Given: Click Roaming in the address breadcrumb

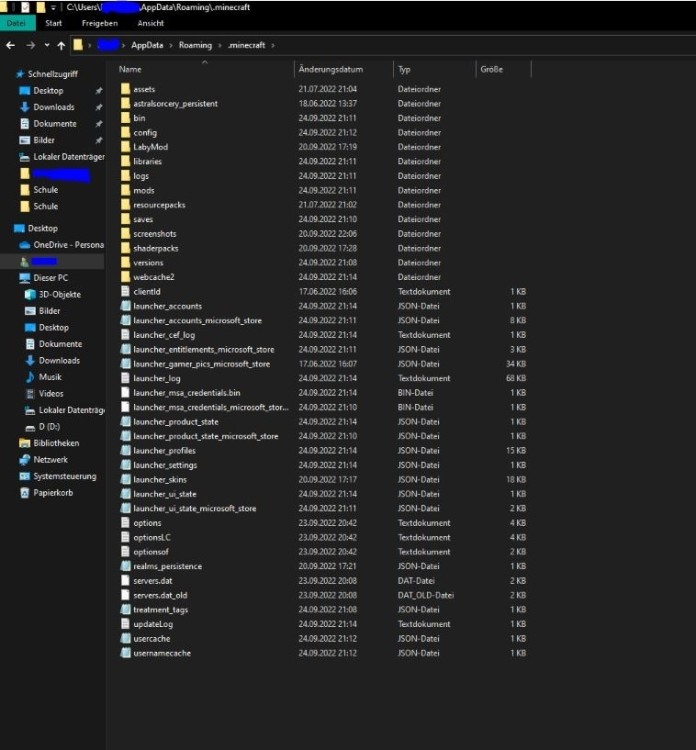Looking at the screenshot, I should coord(195,45).
